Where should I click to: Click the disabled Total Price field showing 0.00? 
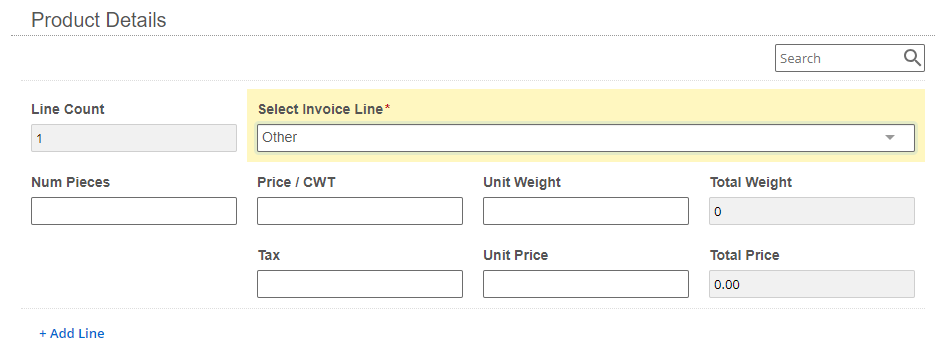(811, 284)
